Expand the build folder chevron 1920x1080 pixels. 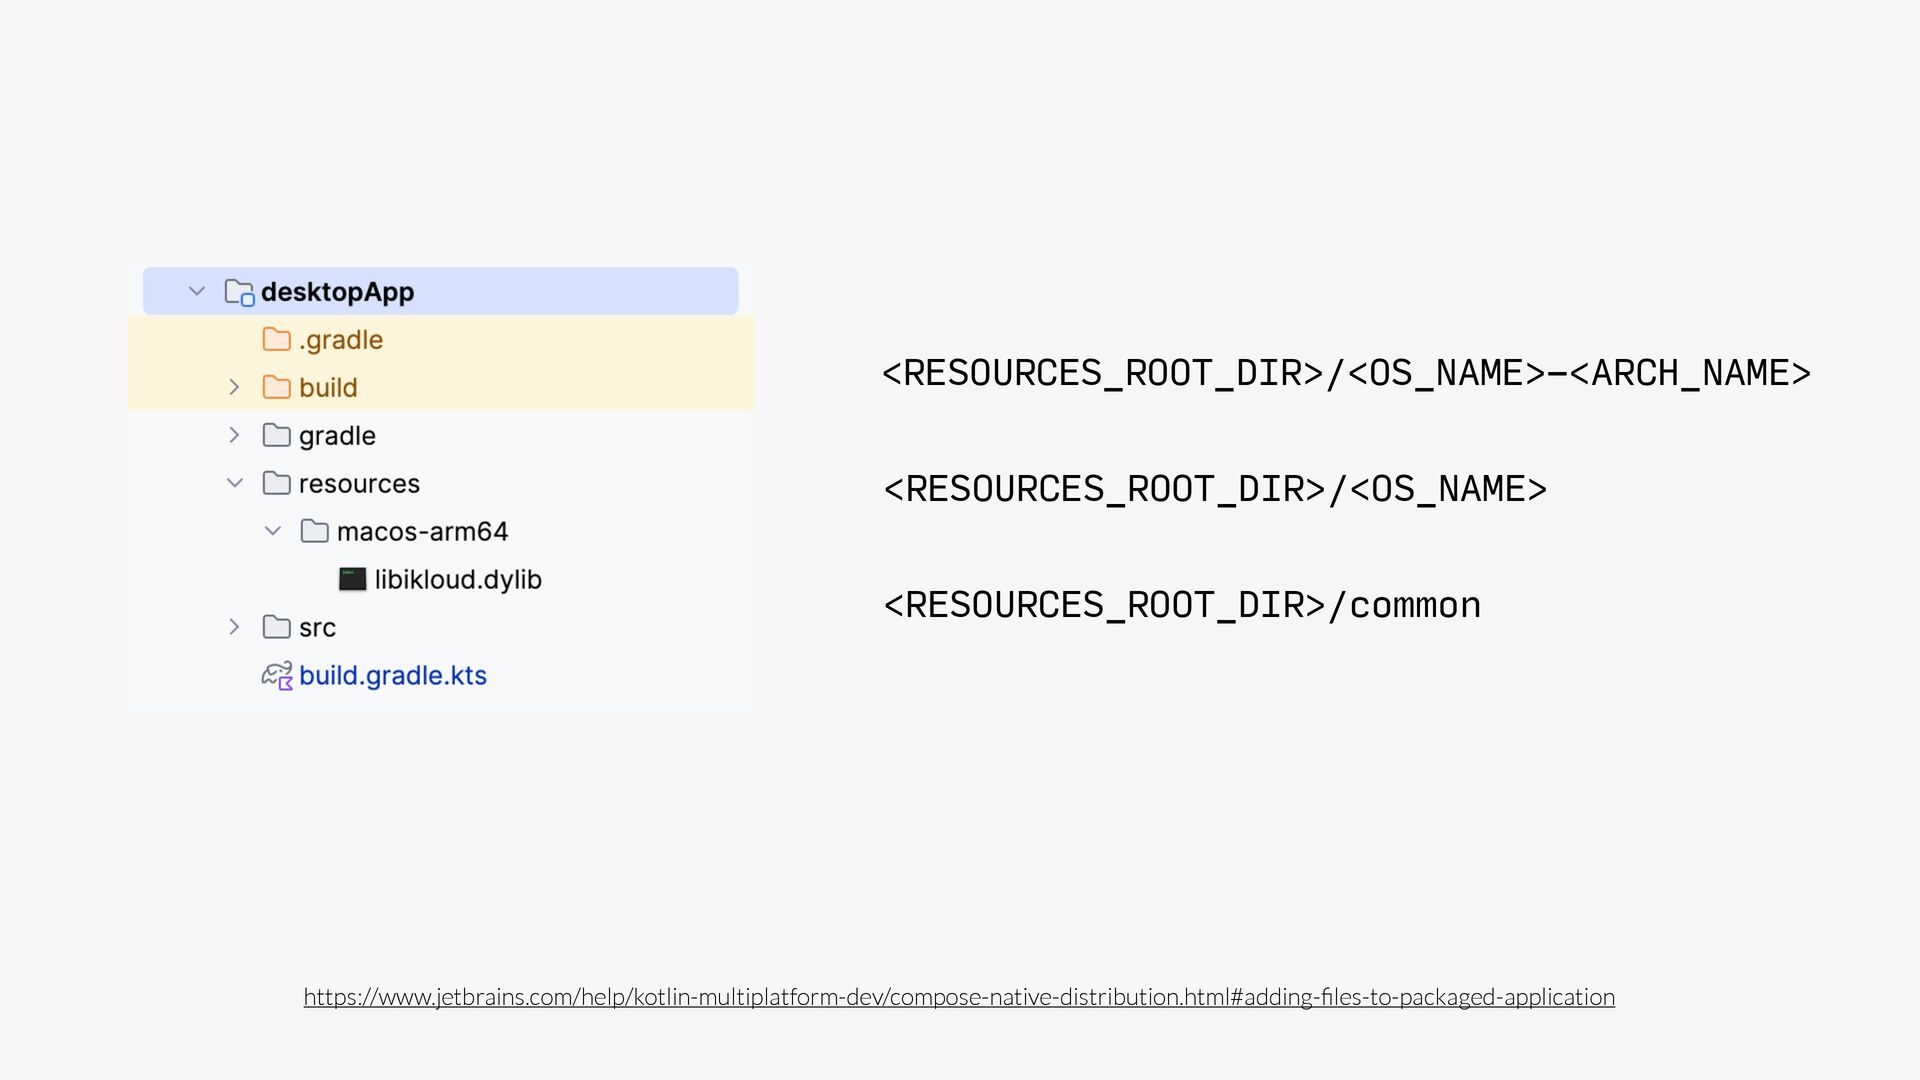tap(234, 388)
